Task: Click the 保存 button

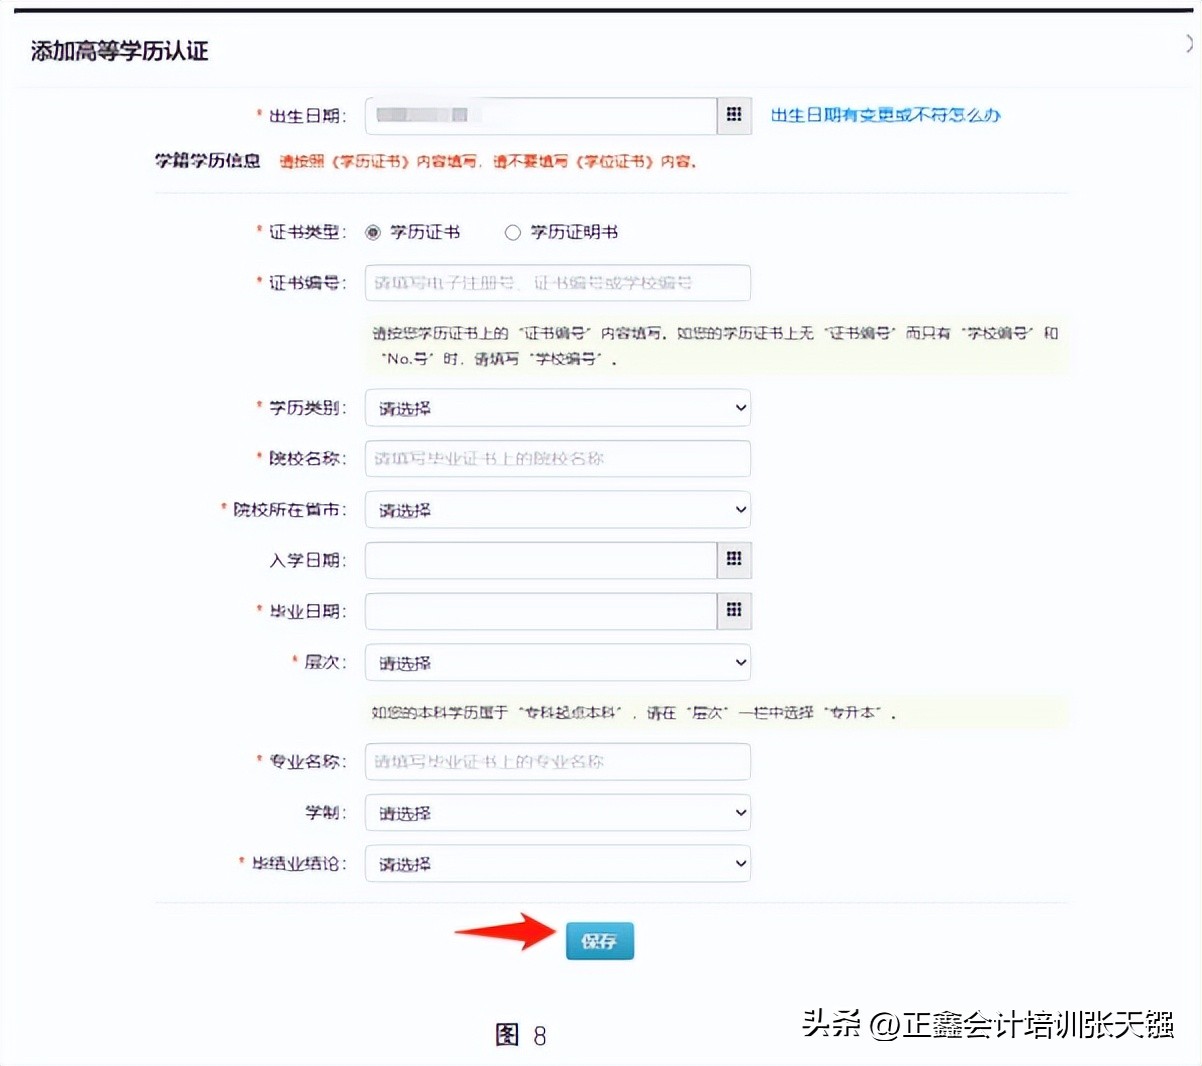Action: (x=599, y=940)
